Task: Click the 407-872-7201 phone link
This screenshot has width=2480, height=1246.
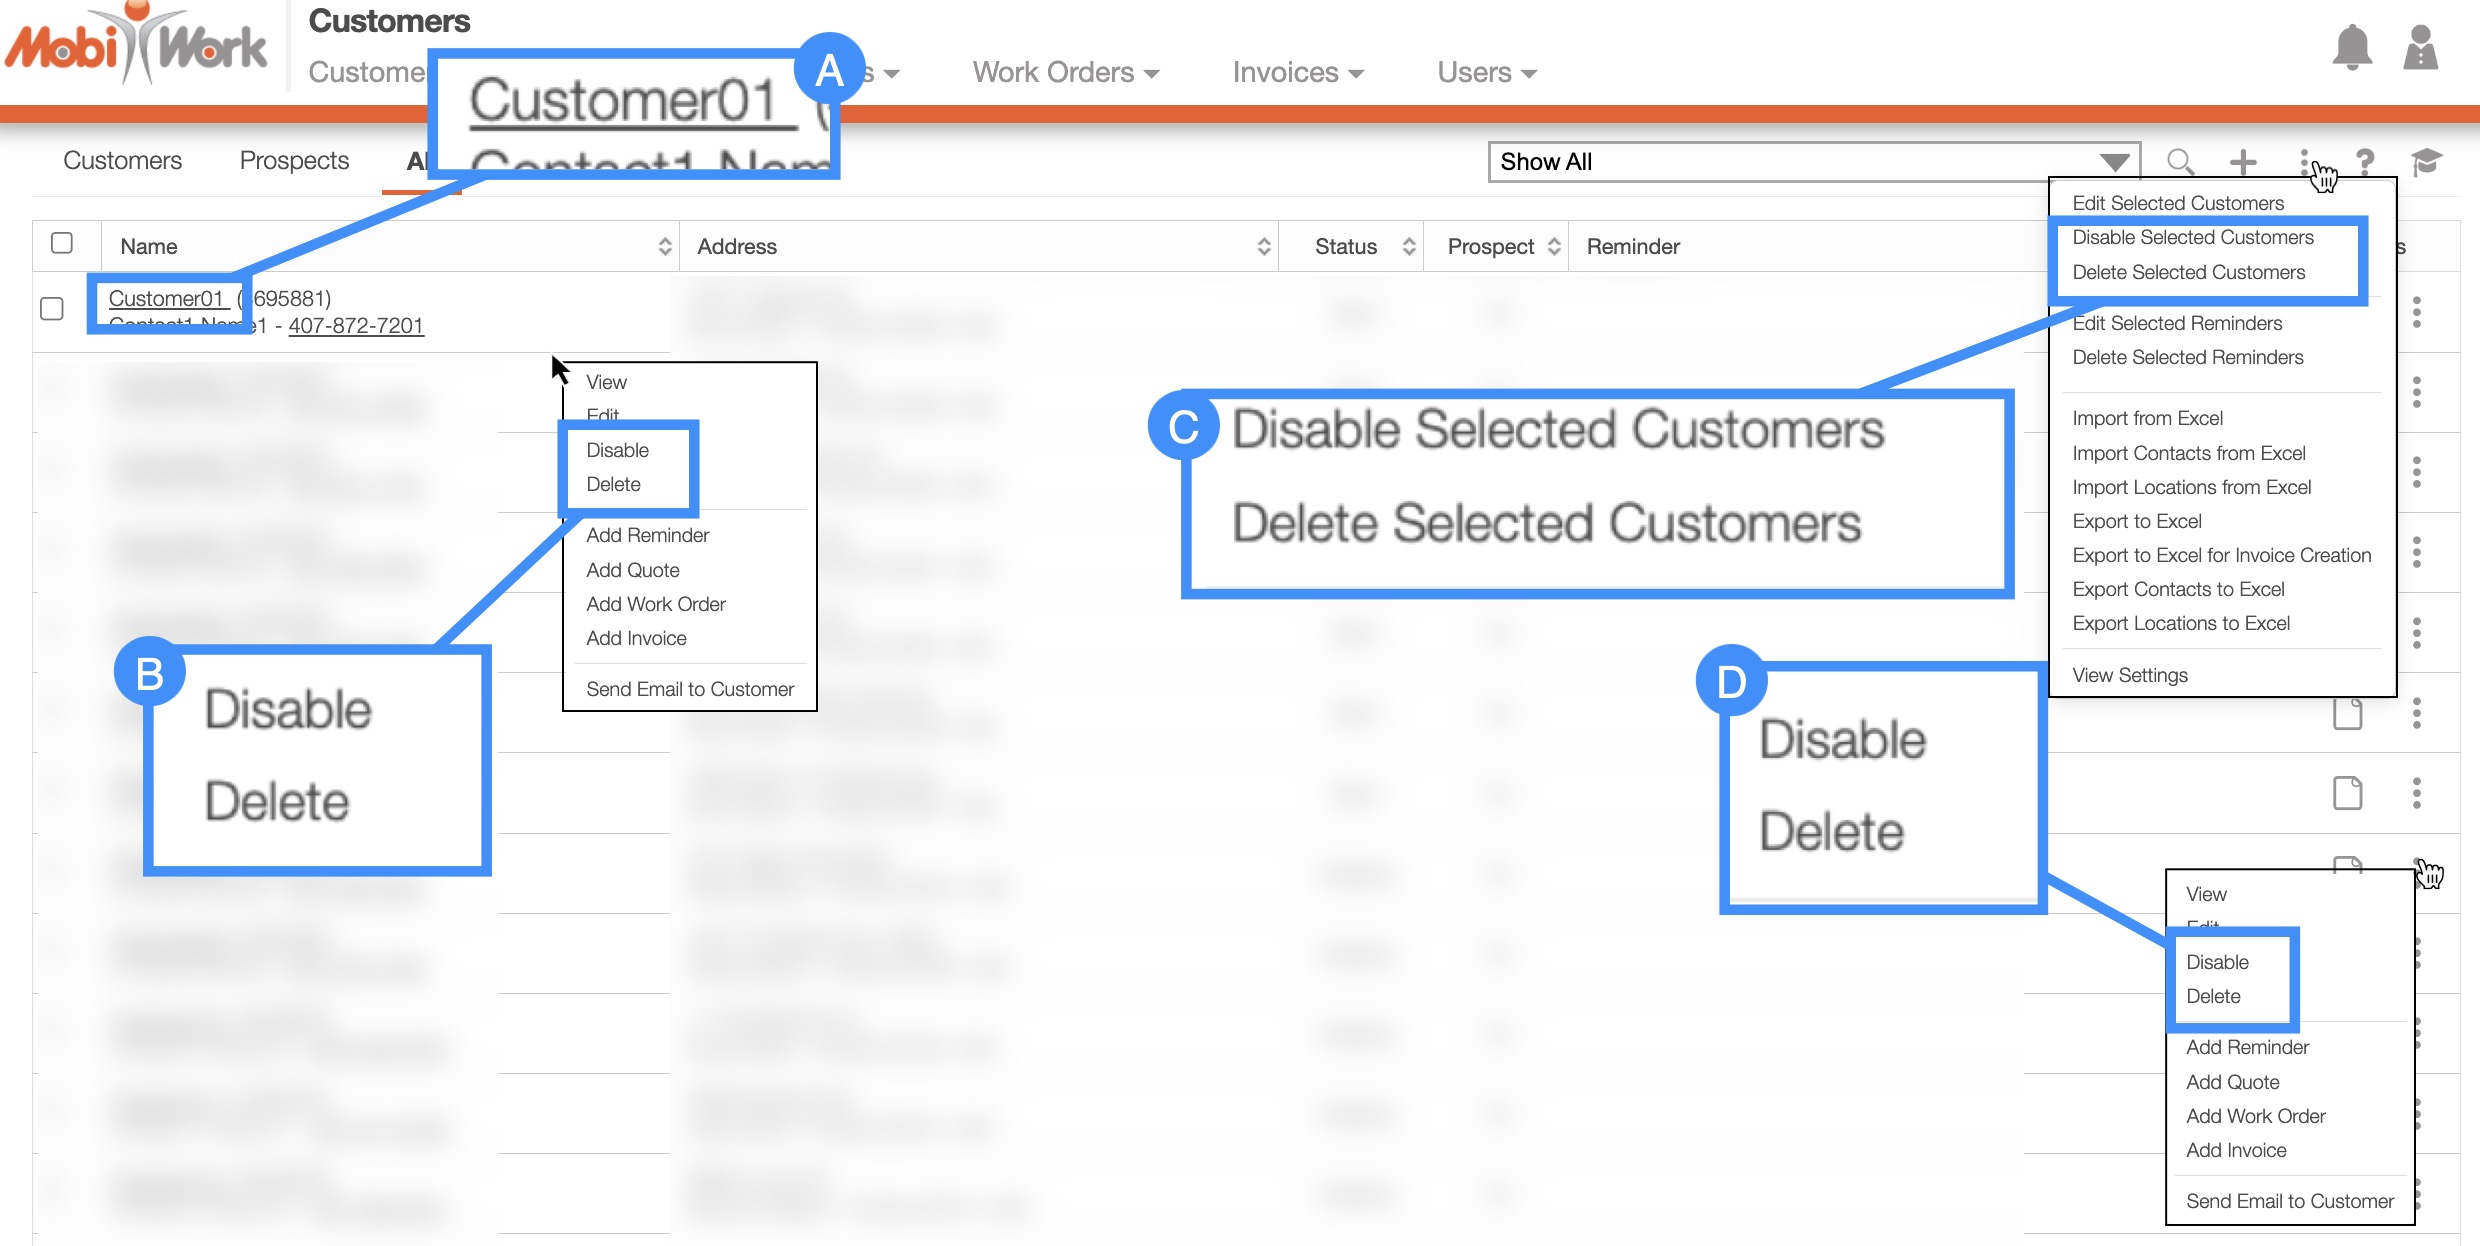Action: 356,325
